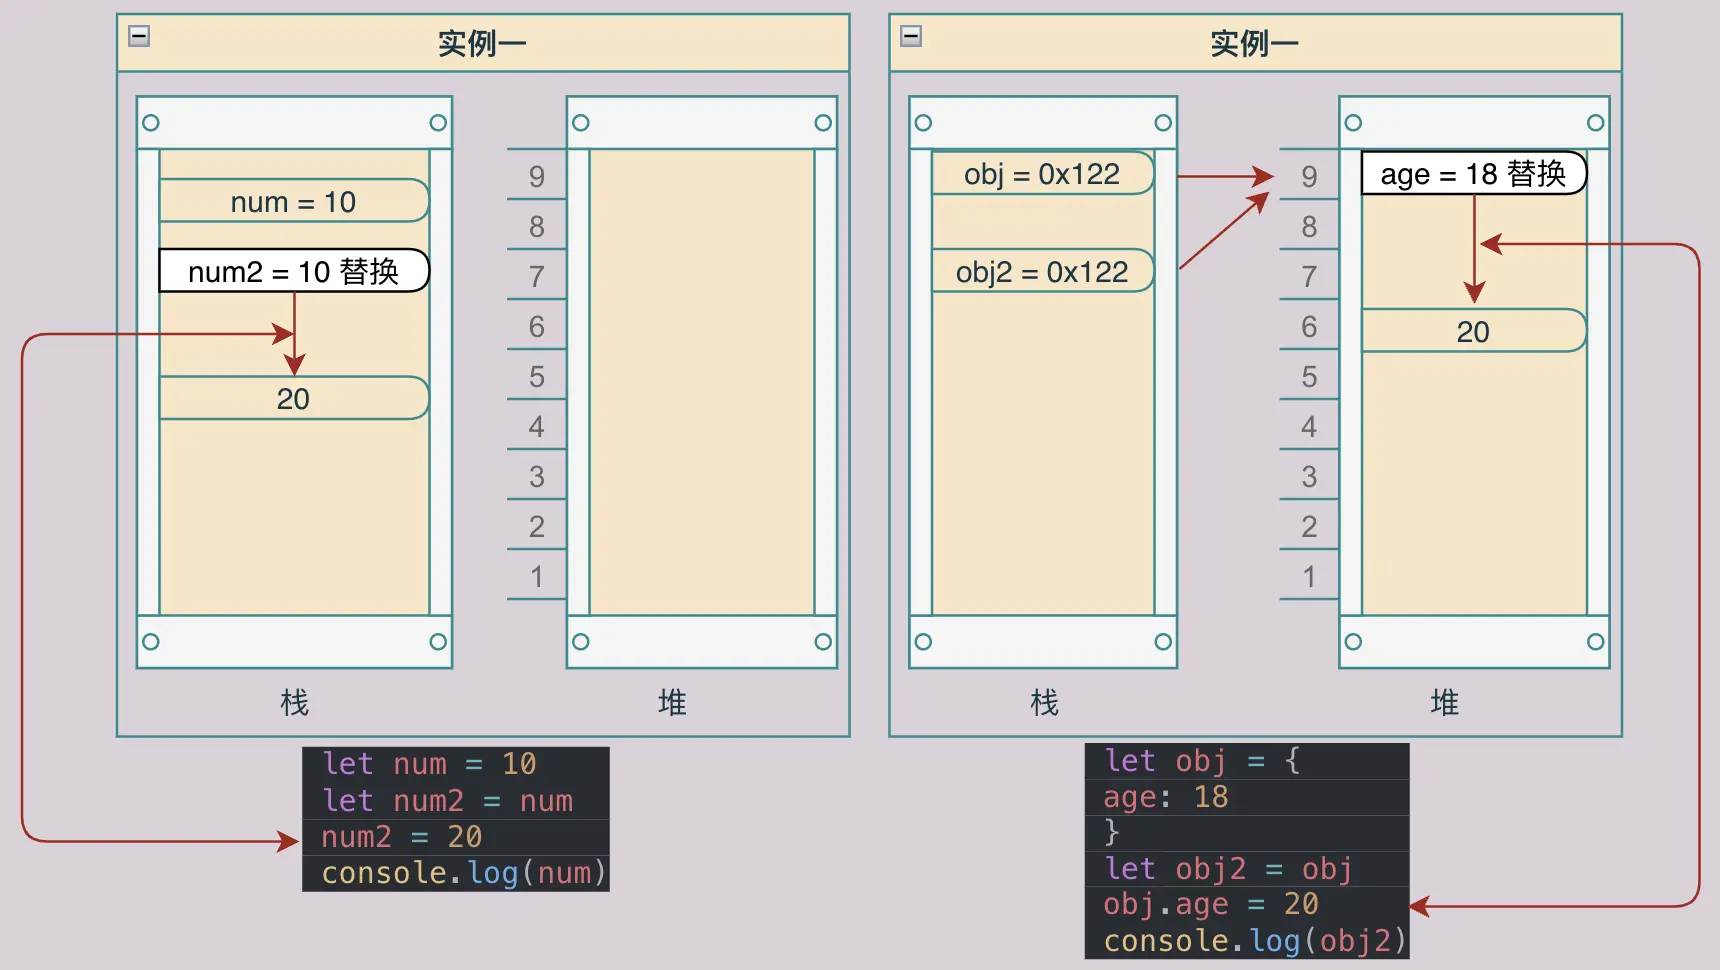The image size is (1720, 970).
Task: Click address "9" beside the age = 18 box
Action: 1309,177
